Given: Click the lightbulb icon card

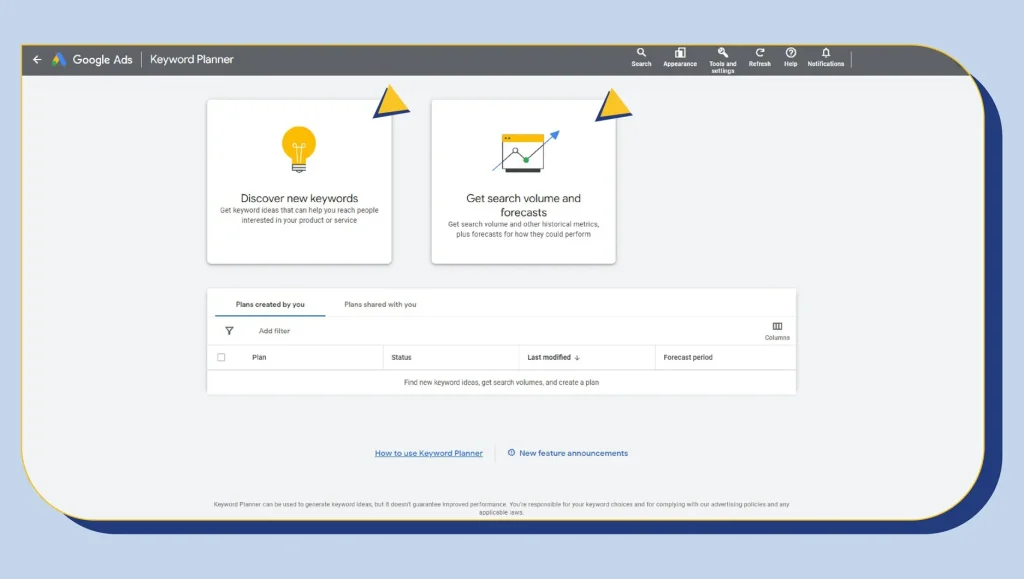Looking at the screenshot, I should 299,149.
